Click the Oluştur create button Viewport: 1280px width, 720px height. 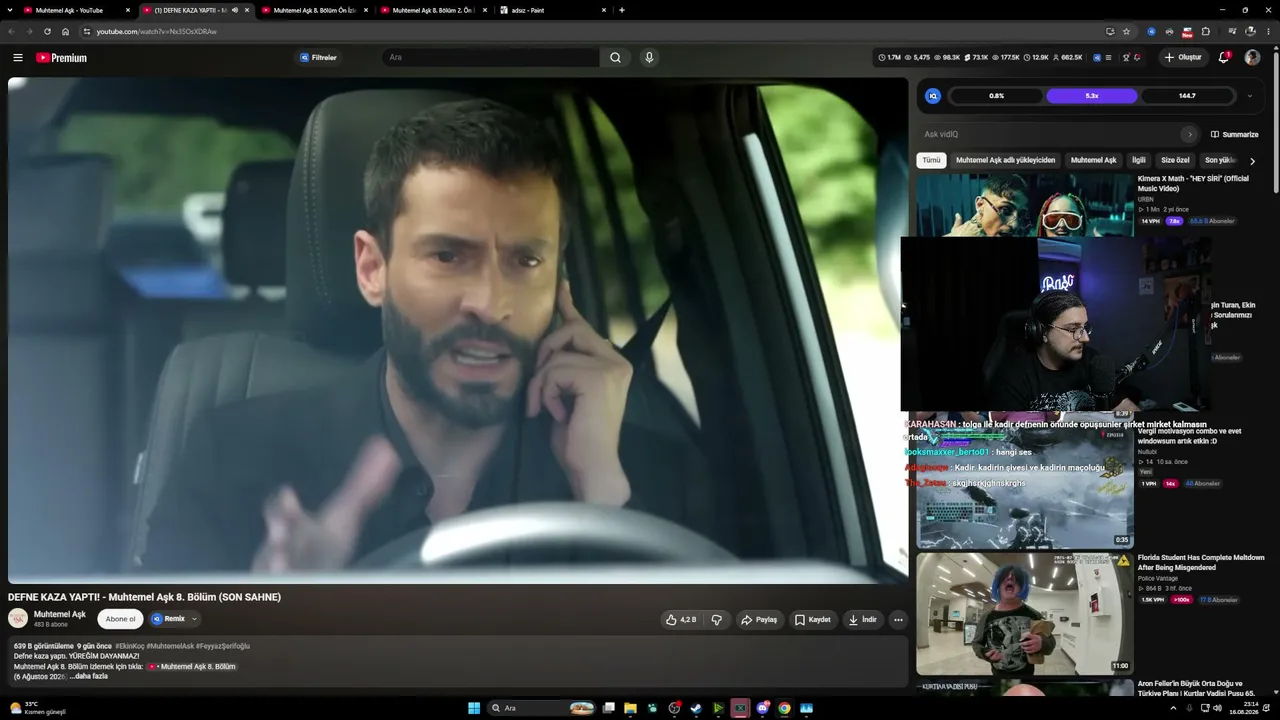pos(1183,58)
